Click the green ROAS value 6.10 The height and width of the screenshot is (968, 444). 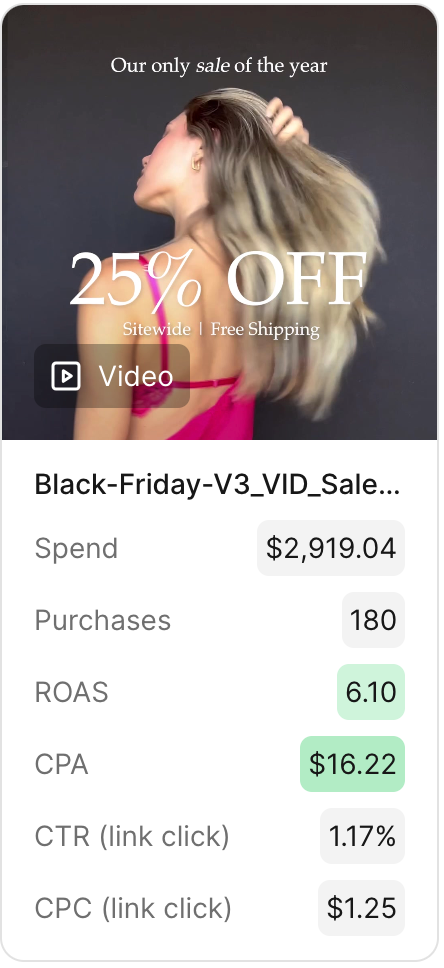click(371, 692)
